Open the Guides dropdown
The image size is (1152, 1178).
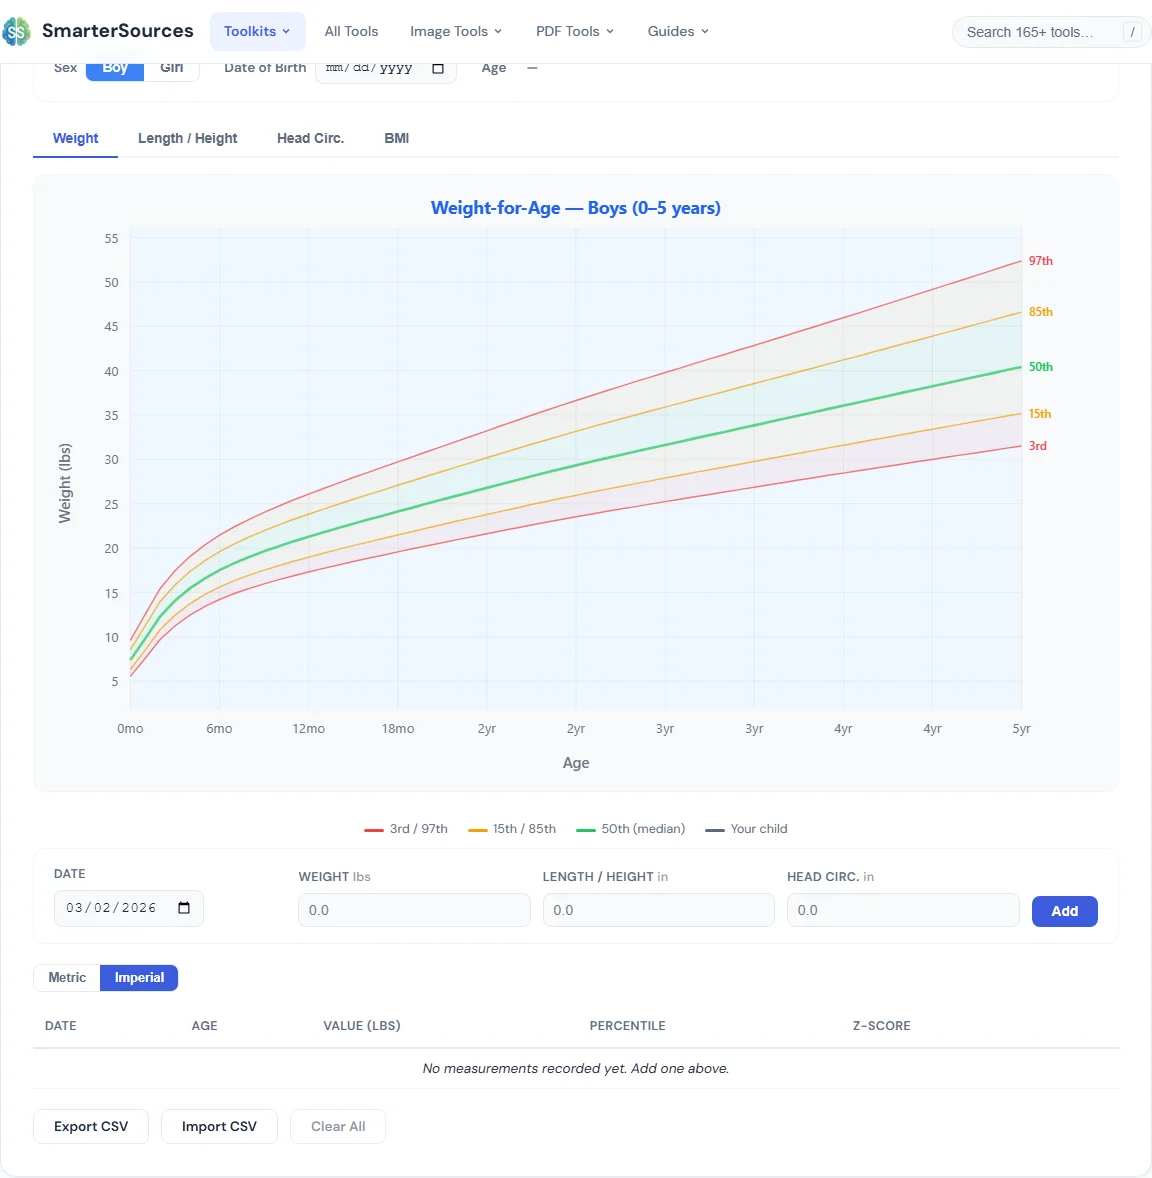677,31
